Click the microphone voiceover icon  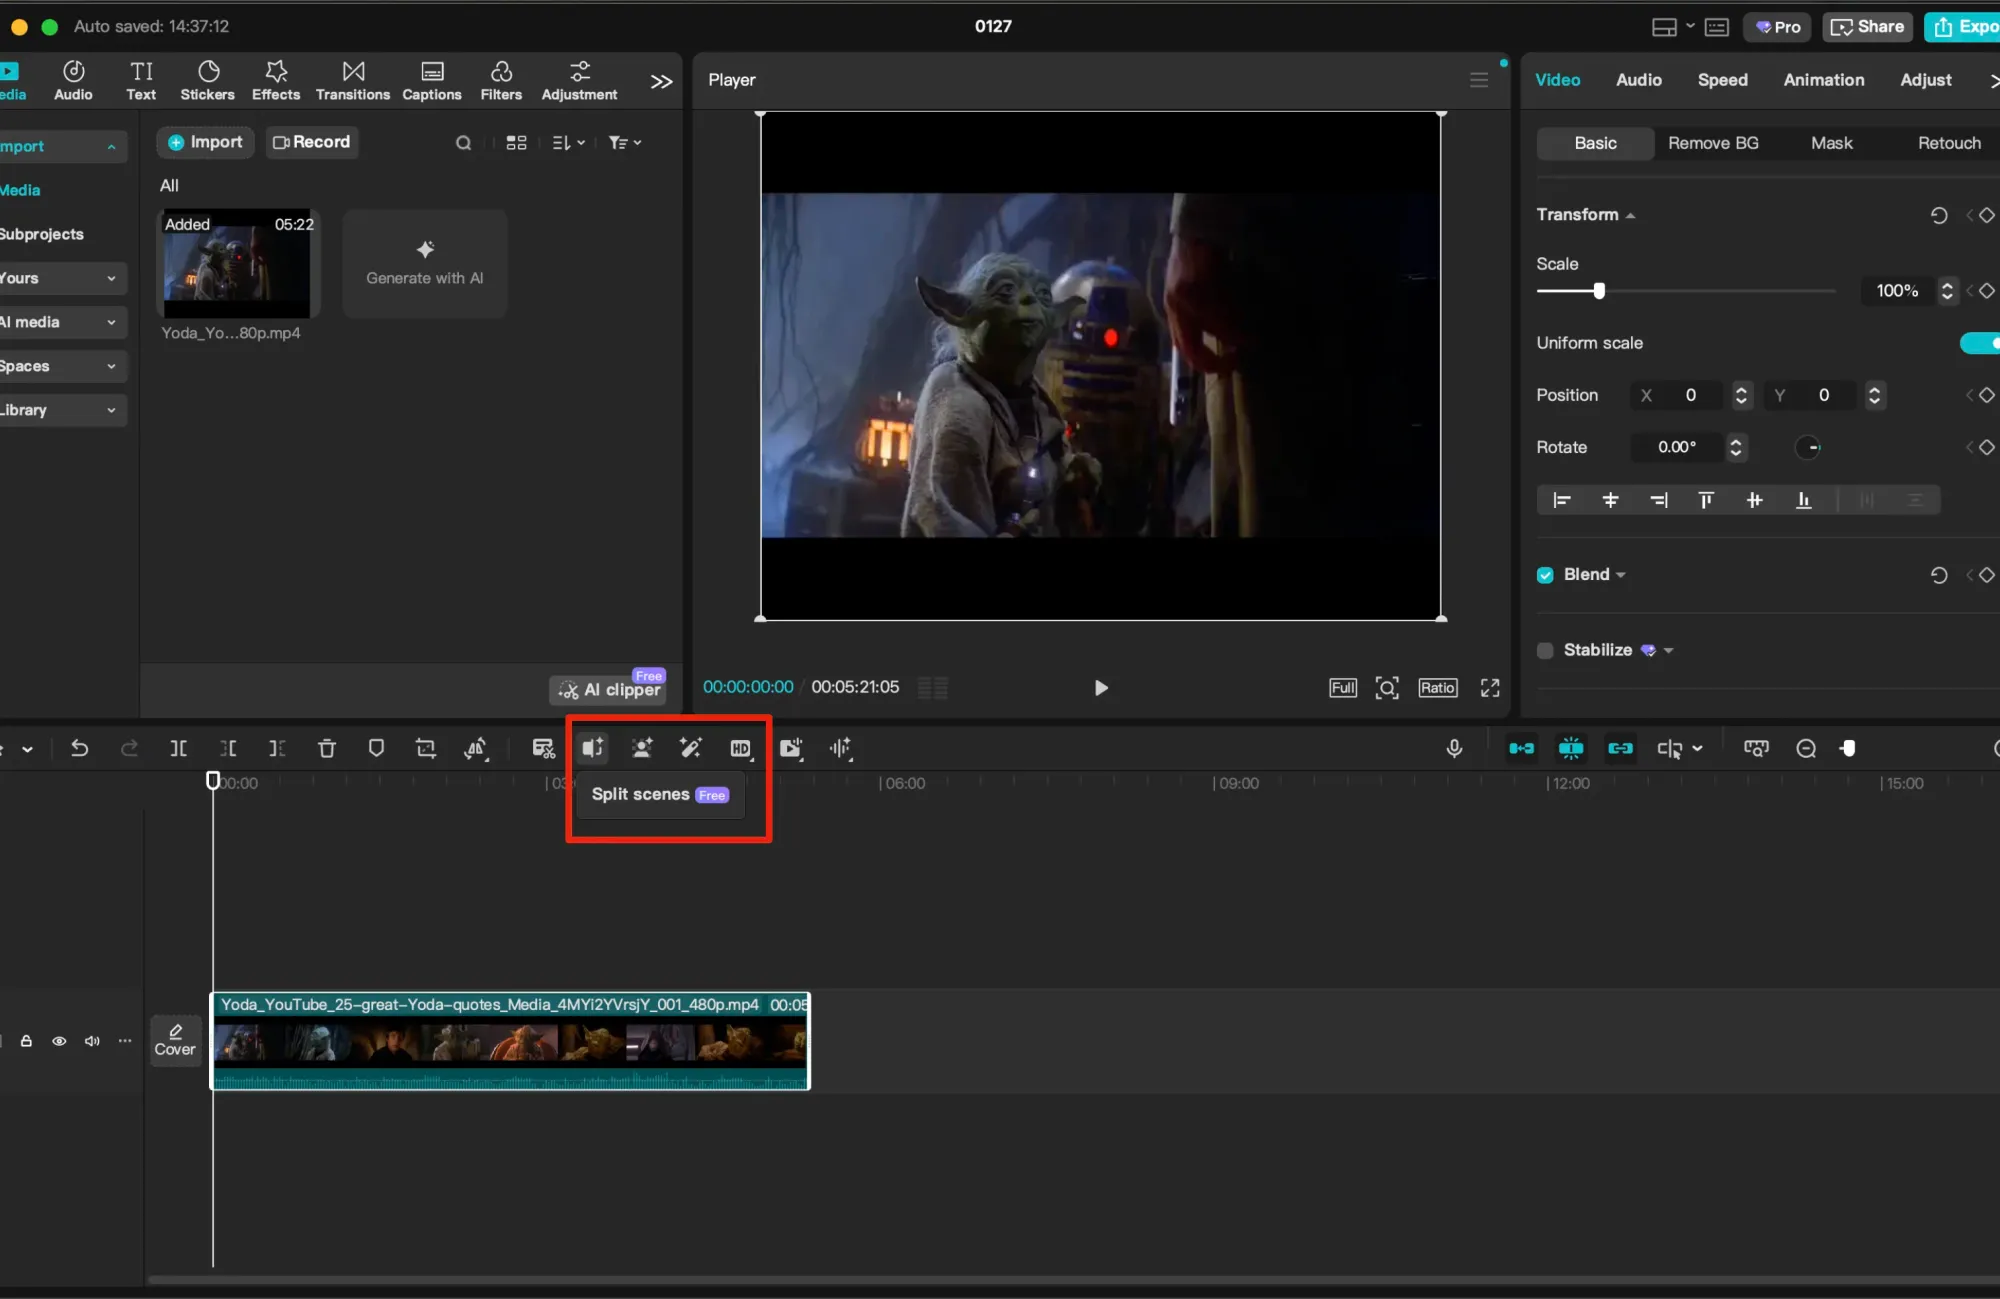[1454, 748]
